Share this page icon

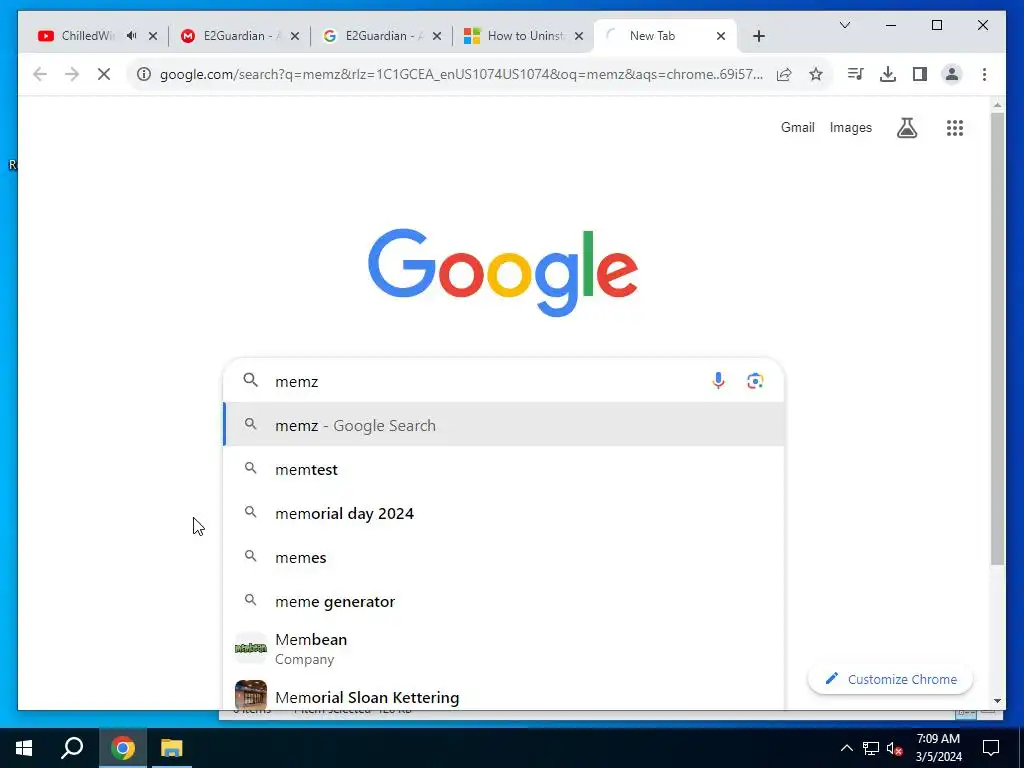coord(784,74)
